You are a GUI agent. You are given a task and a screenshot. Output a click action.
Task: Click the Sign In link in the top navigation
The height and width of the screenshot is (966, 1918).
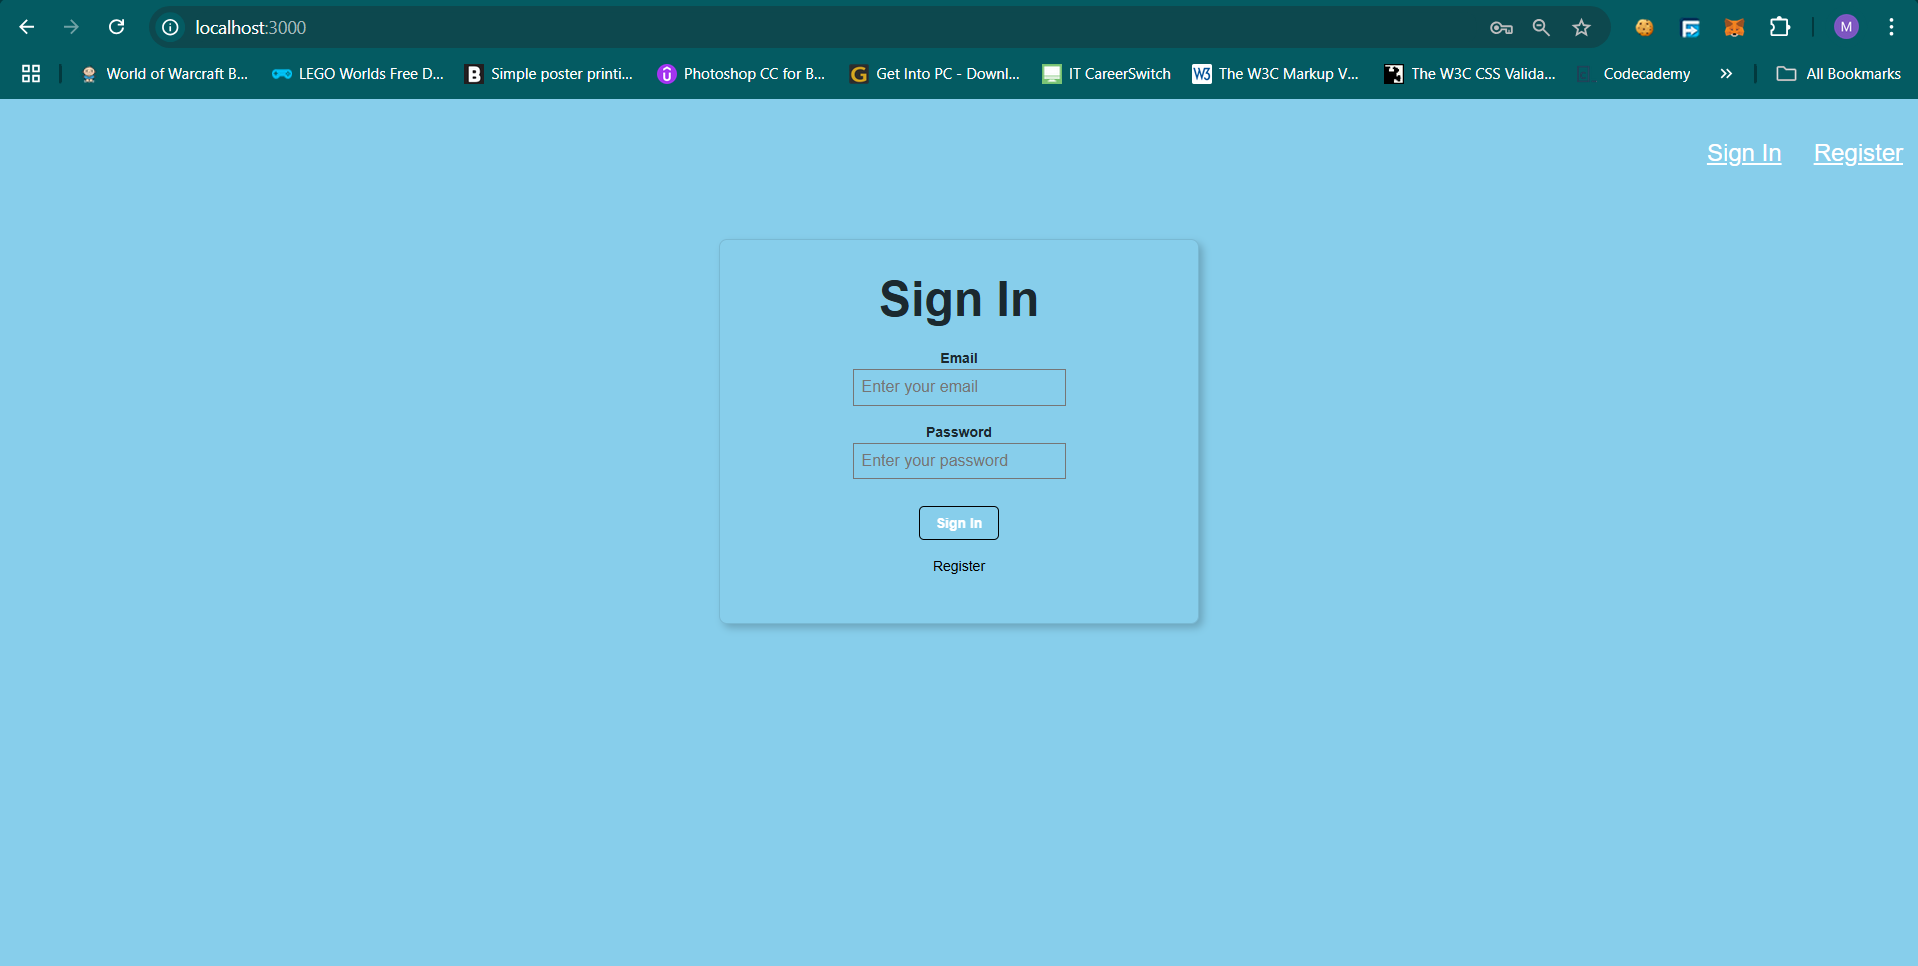point(1743,153)
